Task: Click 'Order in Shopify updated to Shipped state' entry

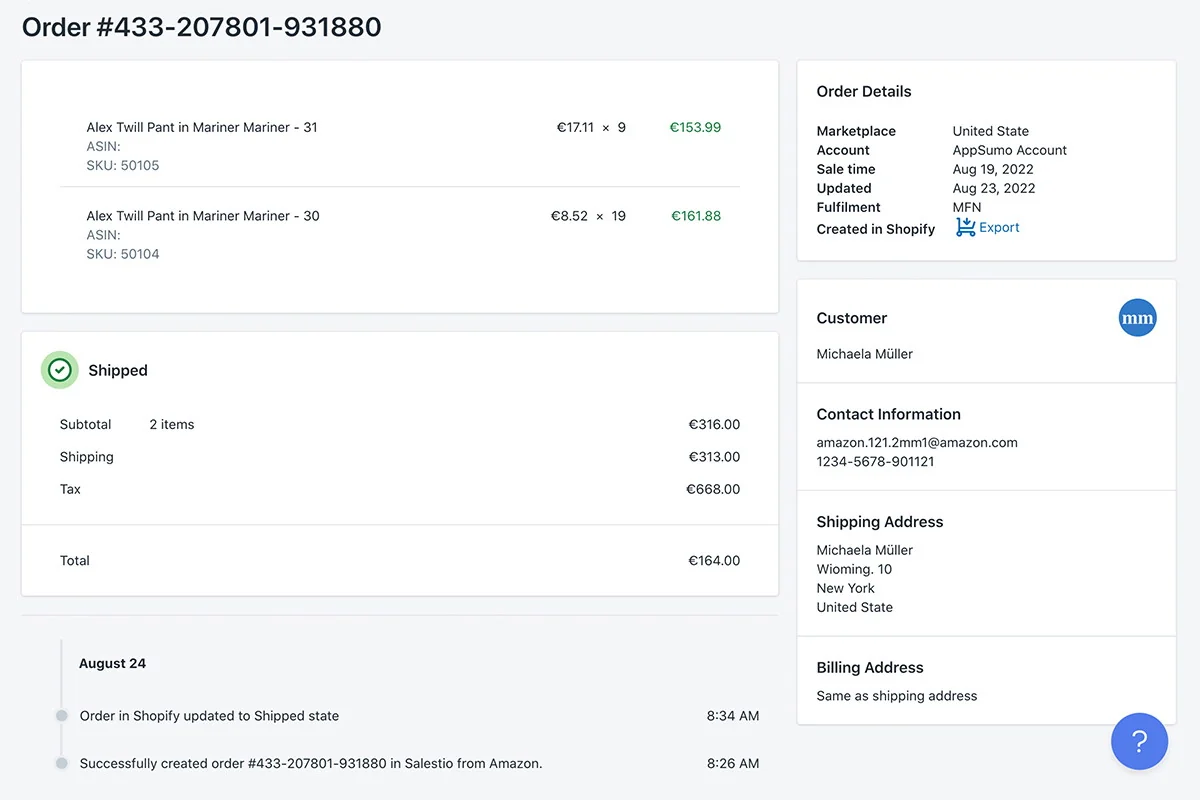Action: pyautogui.click(x=209, y=716)
